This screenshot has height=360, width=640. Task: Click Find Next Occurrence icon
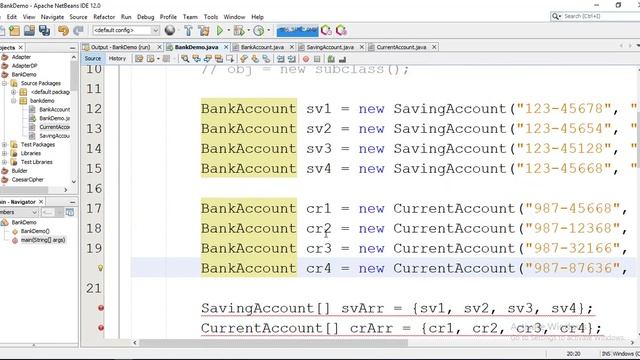(208, 59)
